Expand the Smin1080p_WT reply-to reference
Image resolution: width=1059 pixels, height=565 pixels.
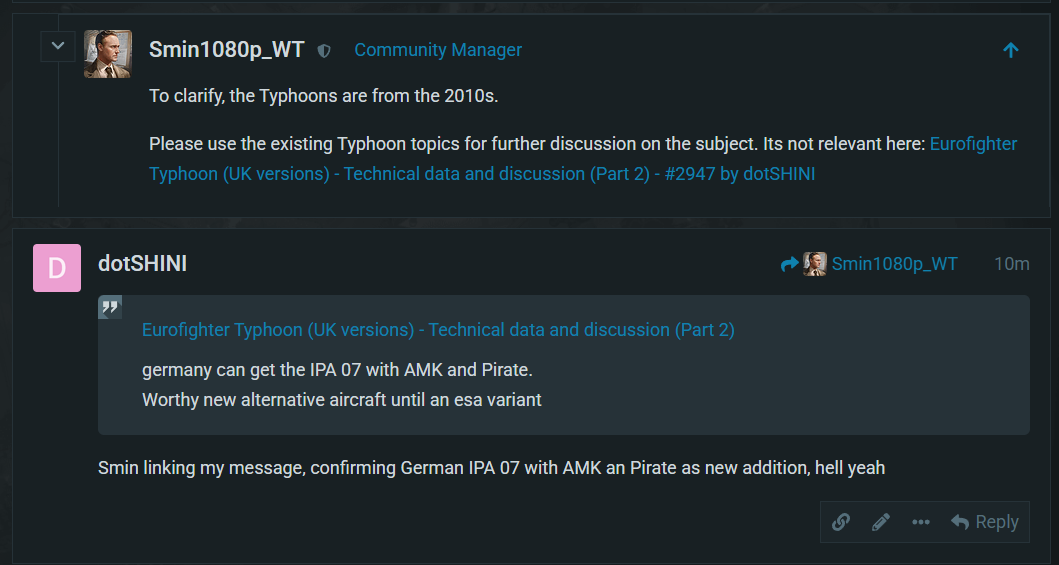click(x=894, y=264)
